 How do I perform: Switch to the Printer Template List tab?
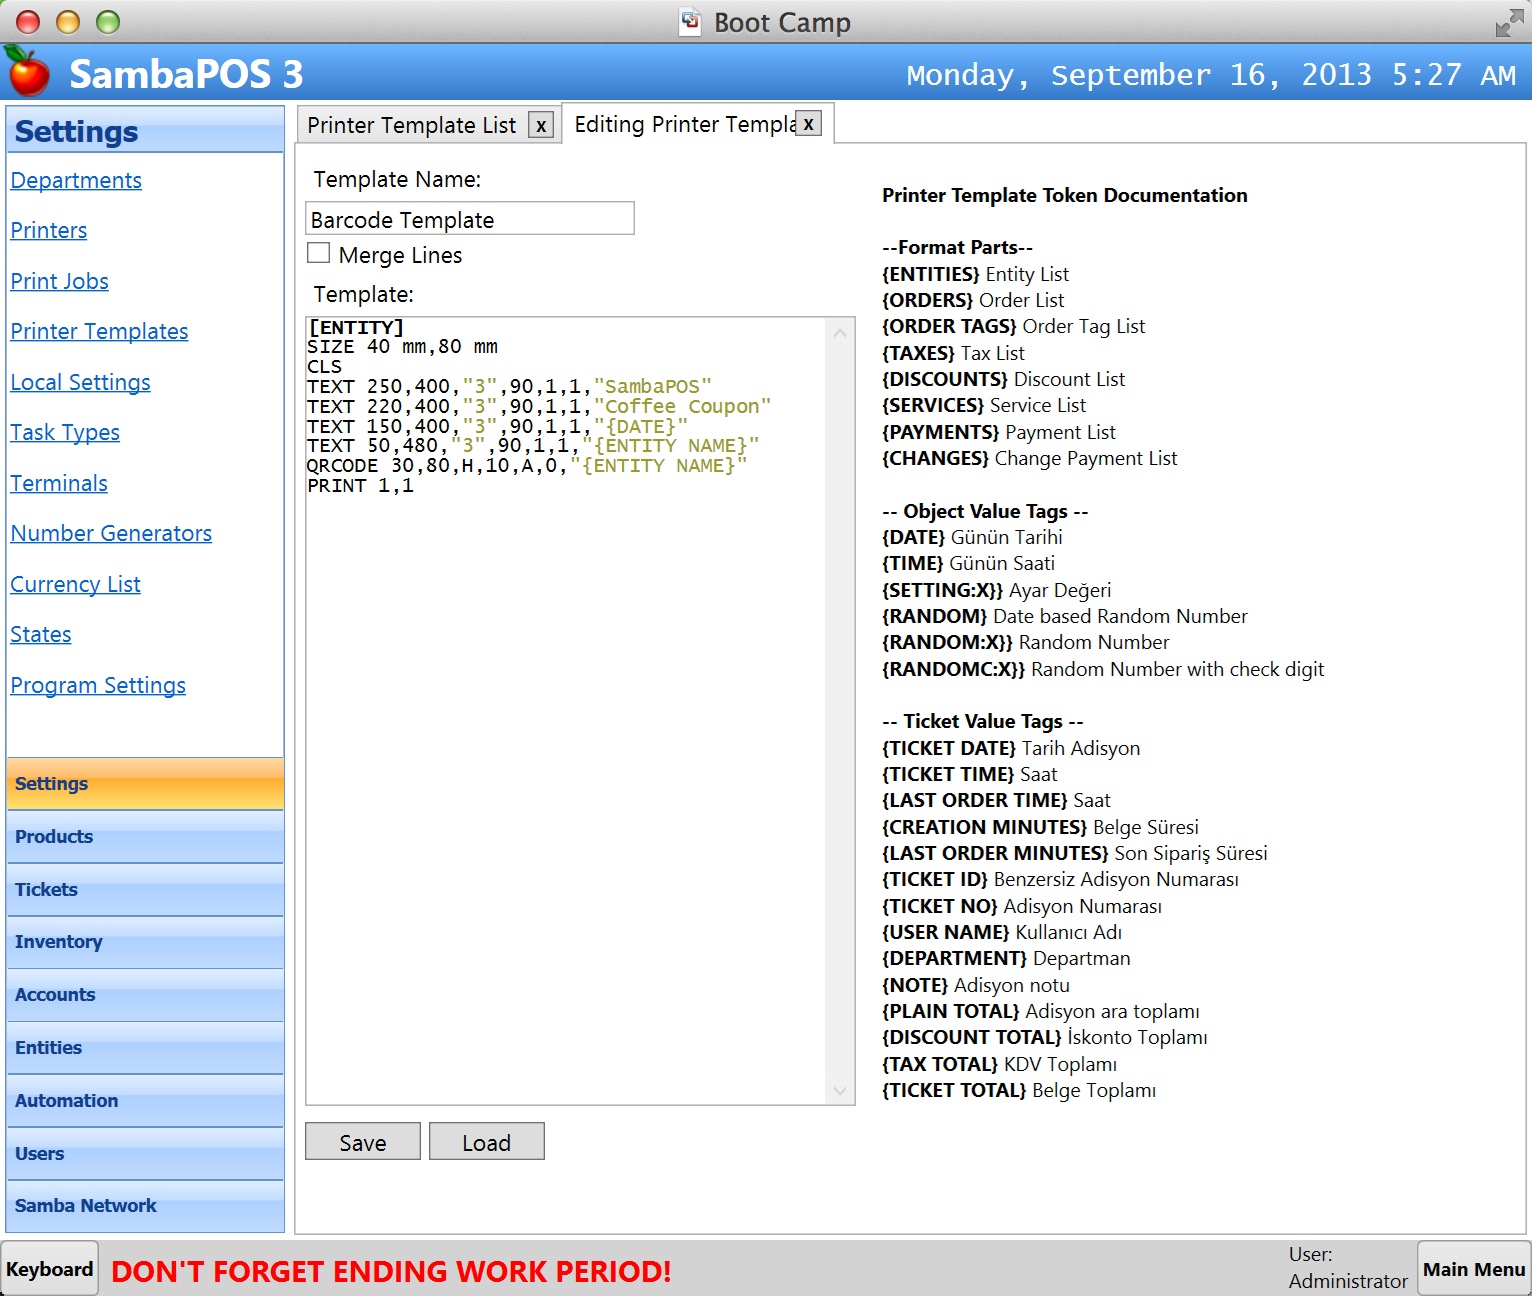(411, 126)
